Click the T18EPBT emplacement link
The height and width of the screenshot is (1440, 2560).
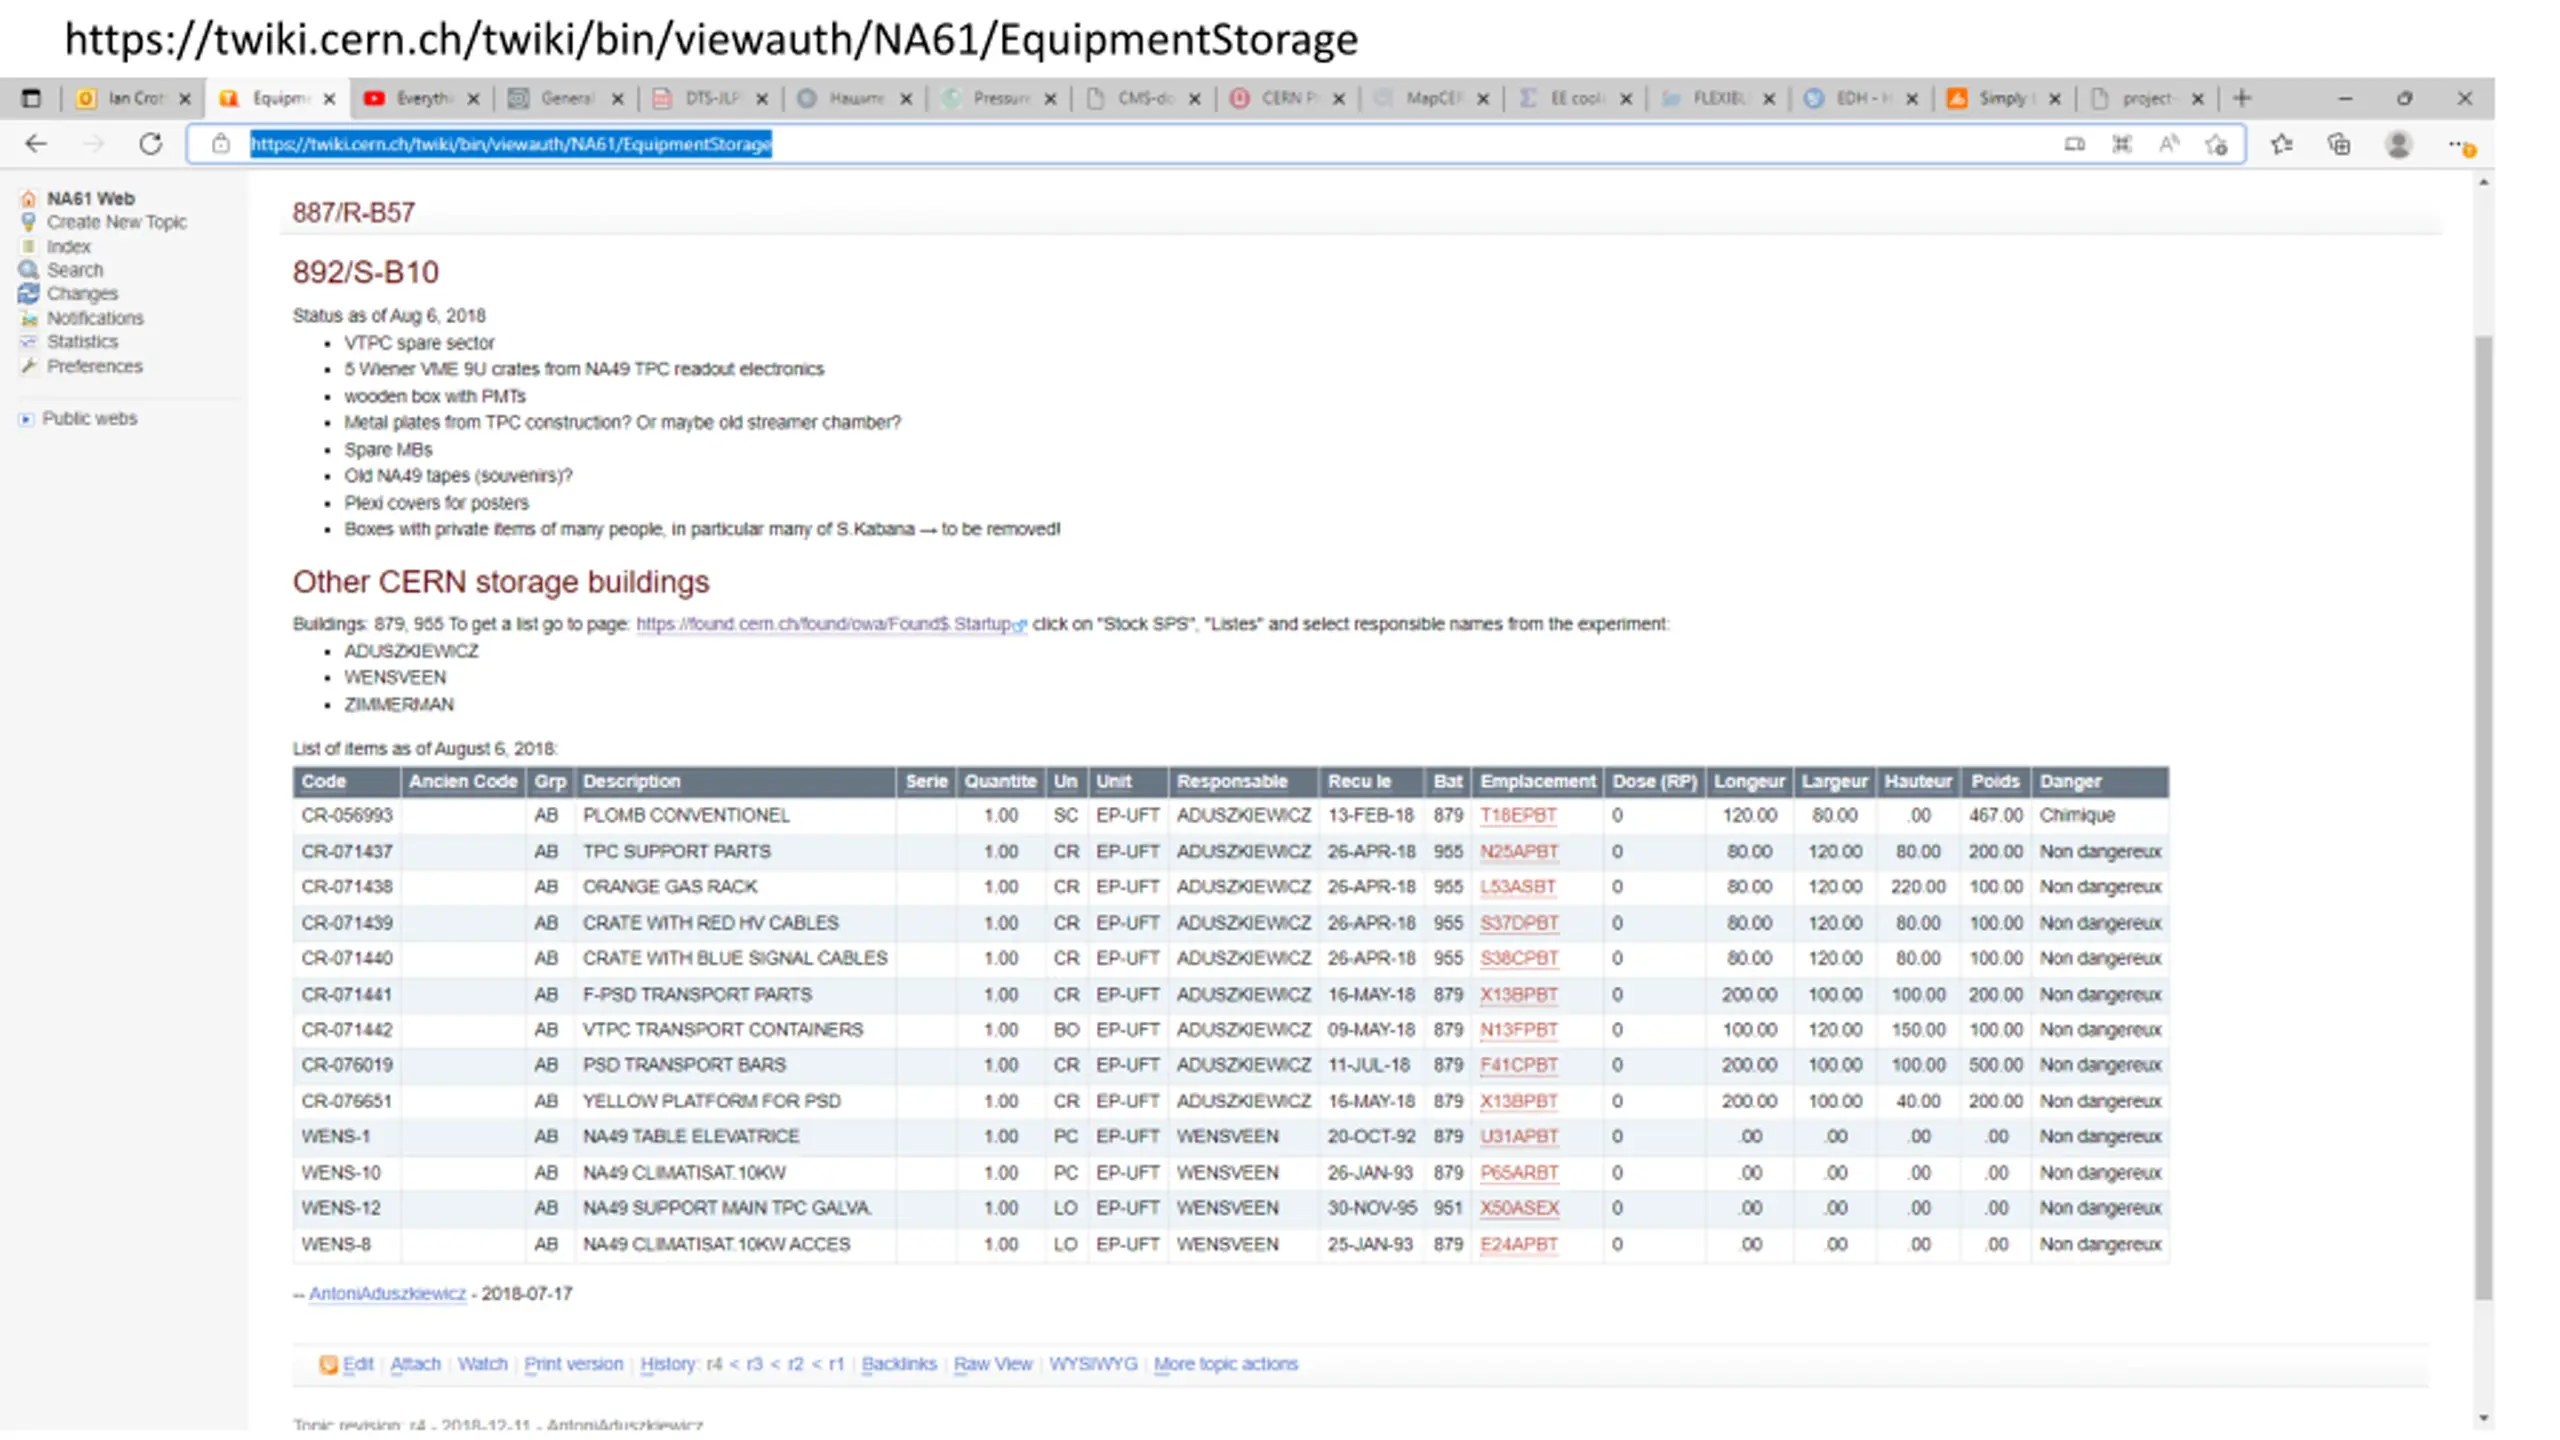click(x=1518, y=815)
